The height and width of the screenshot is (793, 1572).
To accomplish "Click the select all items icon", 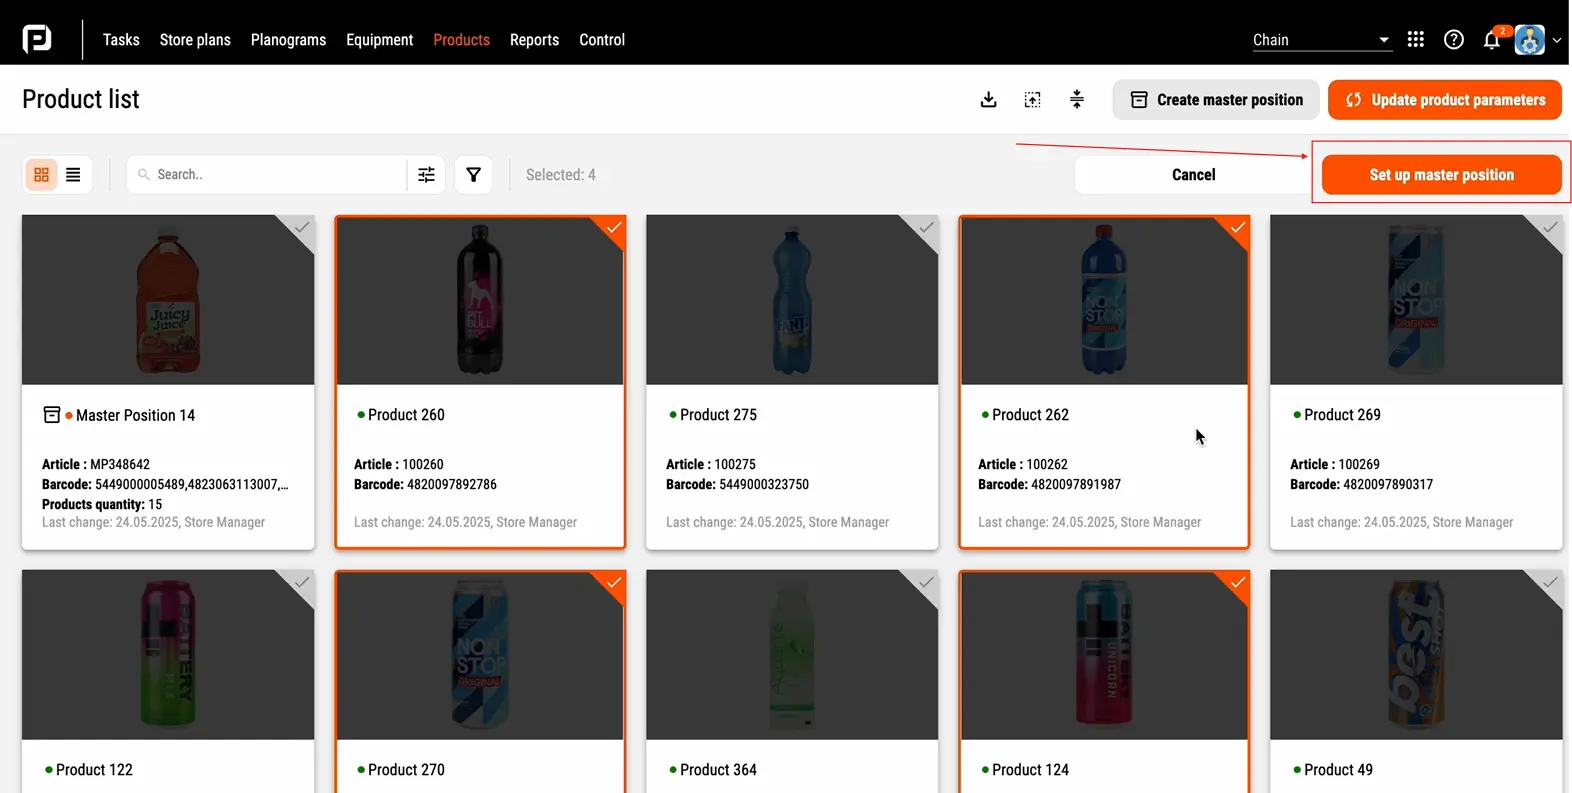I will click(1032, 100).
